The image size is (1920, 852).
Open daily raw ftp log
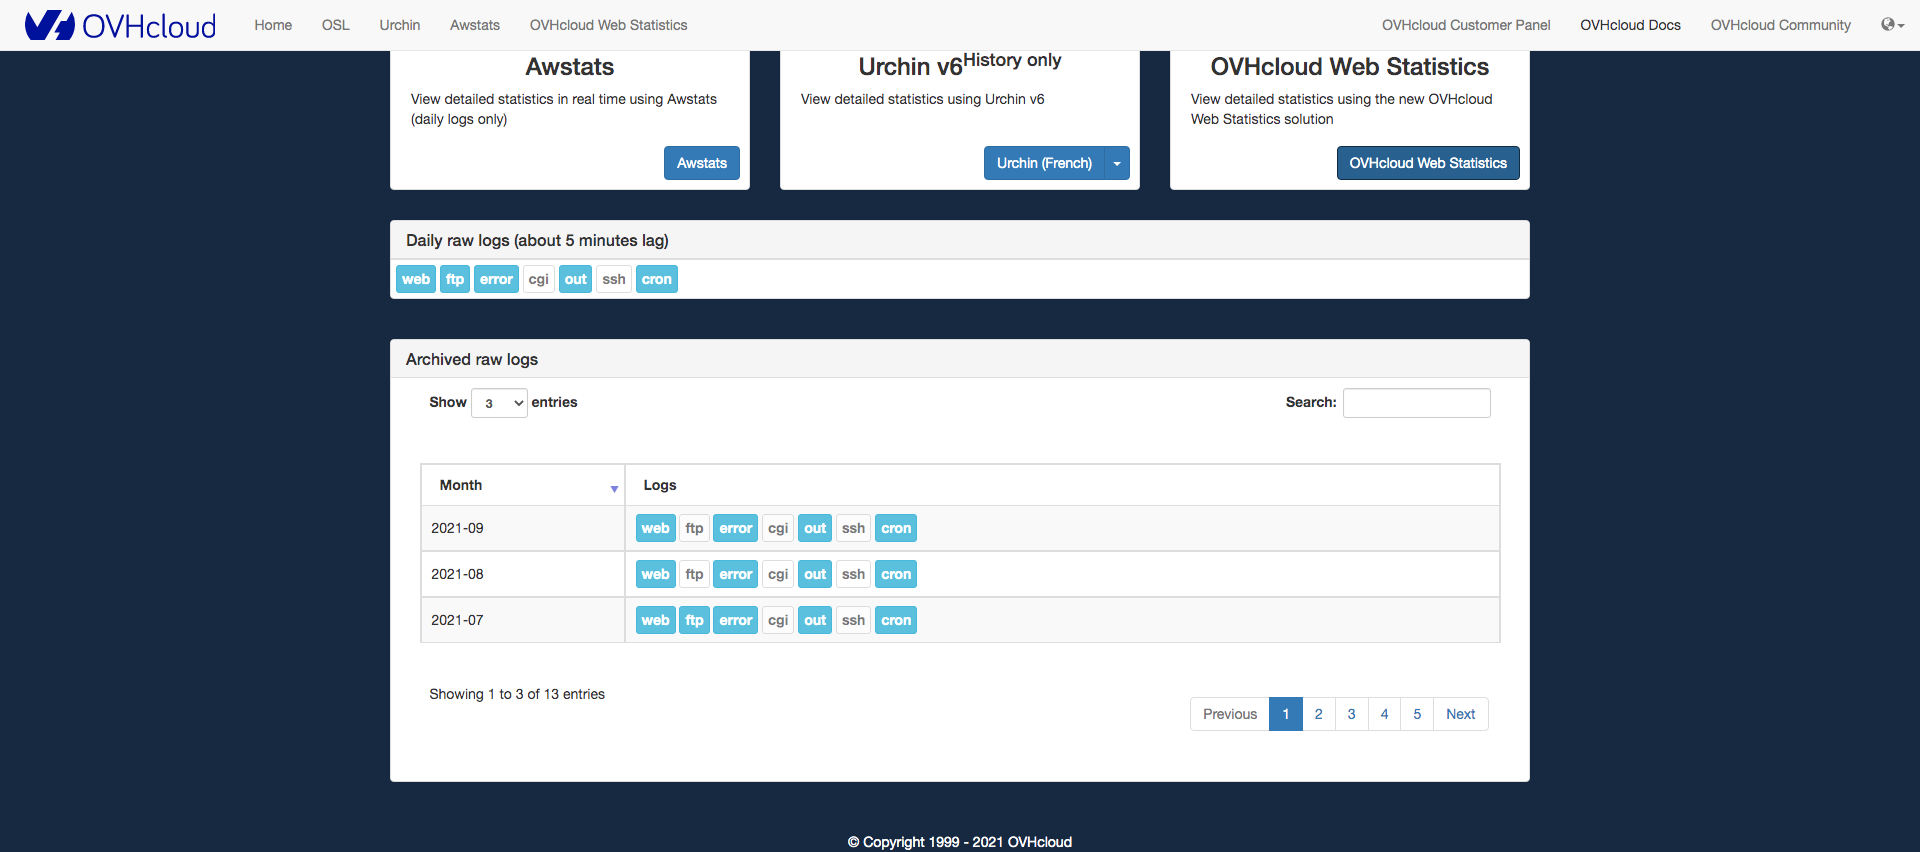(x=455, y=279)
